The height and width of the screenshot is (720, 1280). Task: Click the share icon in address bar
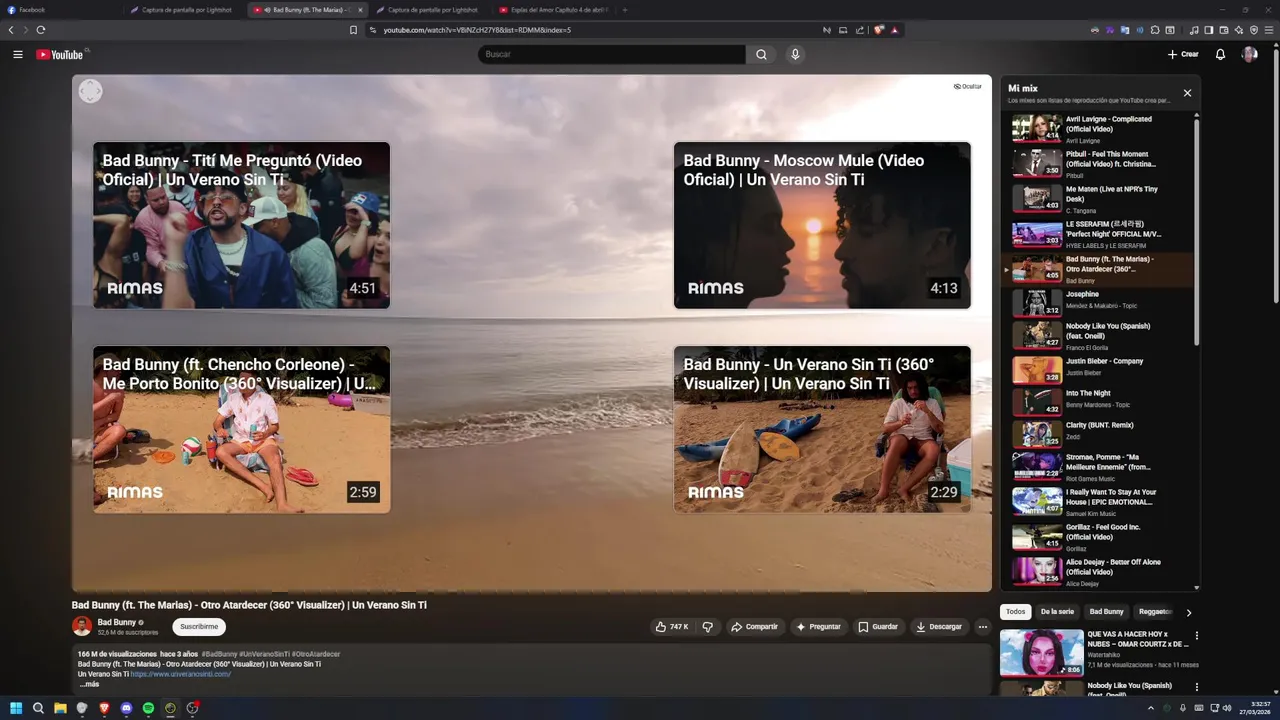point(860,30)
